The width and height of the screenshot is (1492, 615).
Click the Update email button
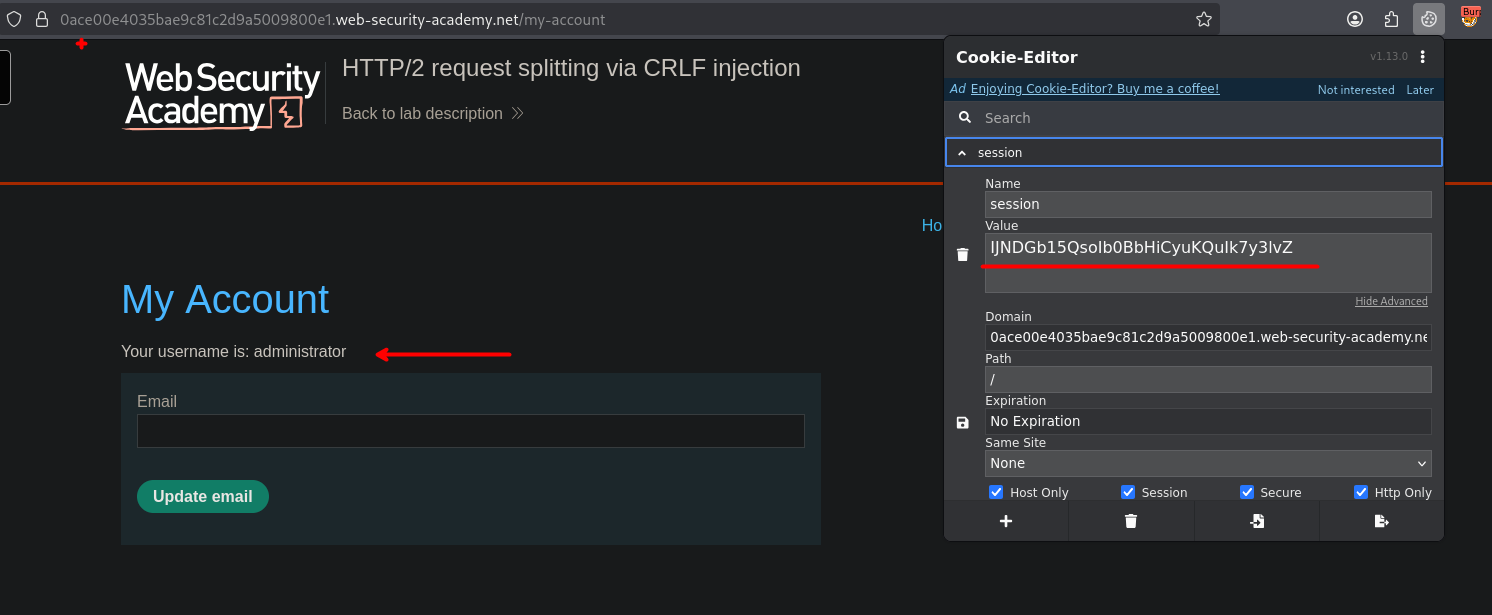(203, 497)
